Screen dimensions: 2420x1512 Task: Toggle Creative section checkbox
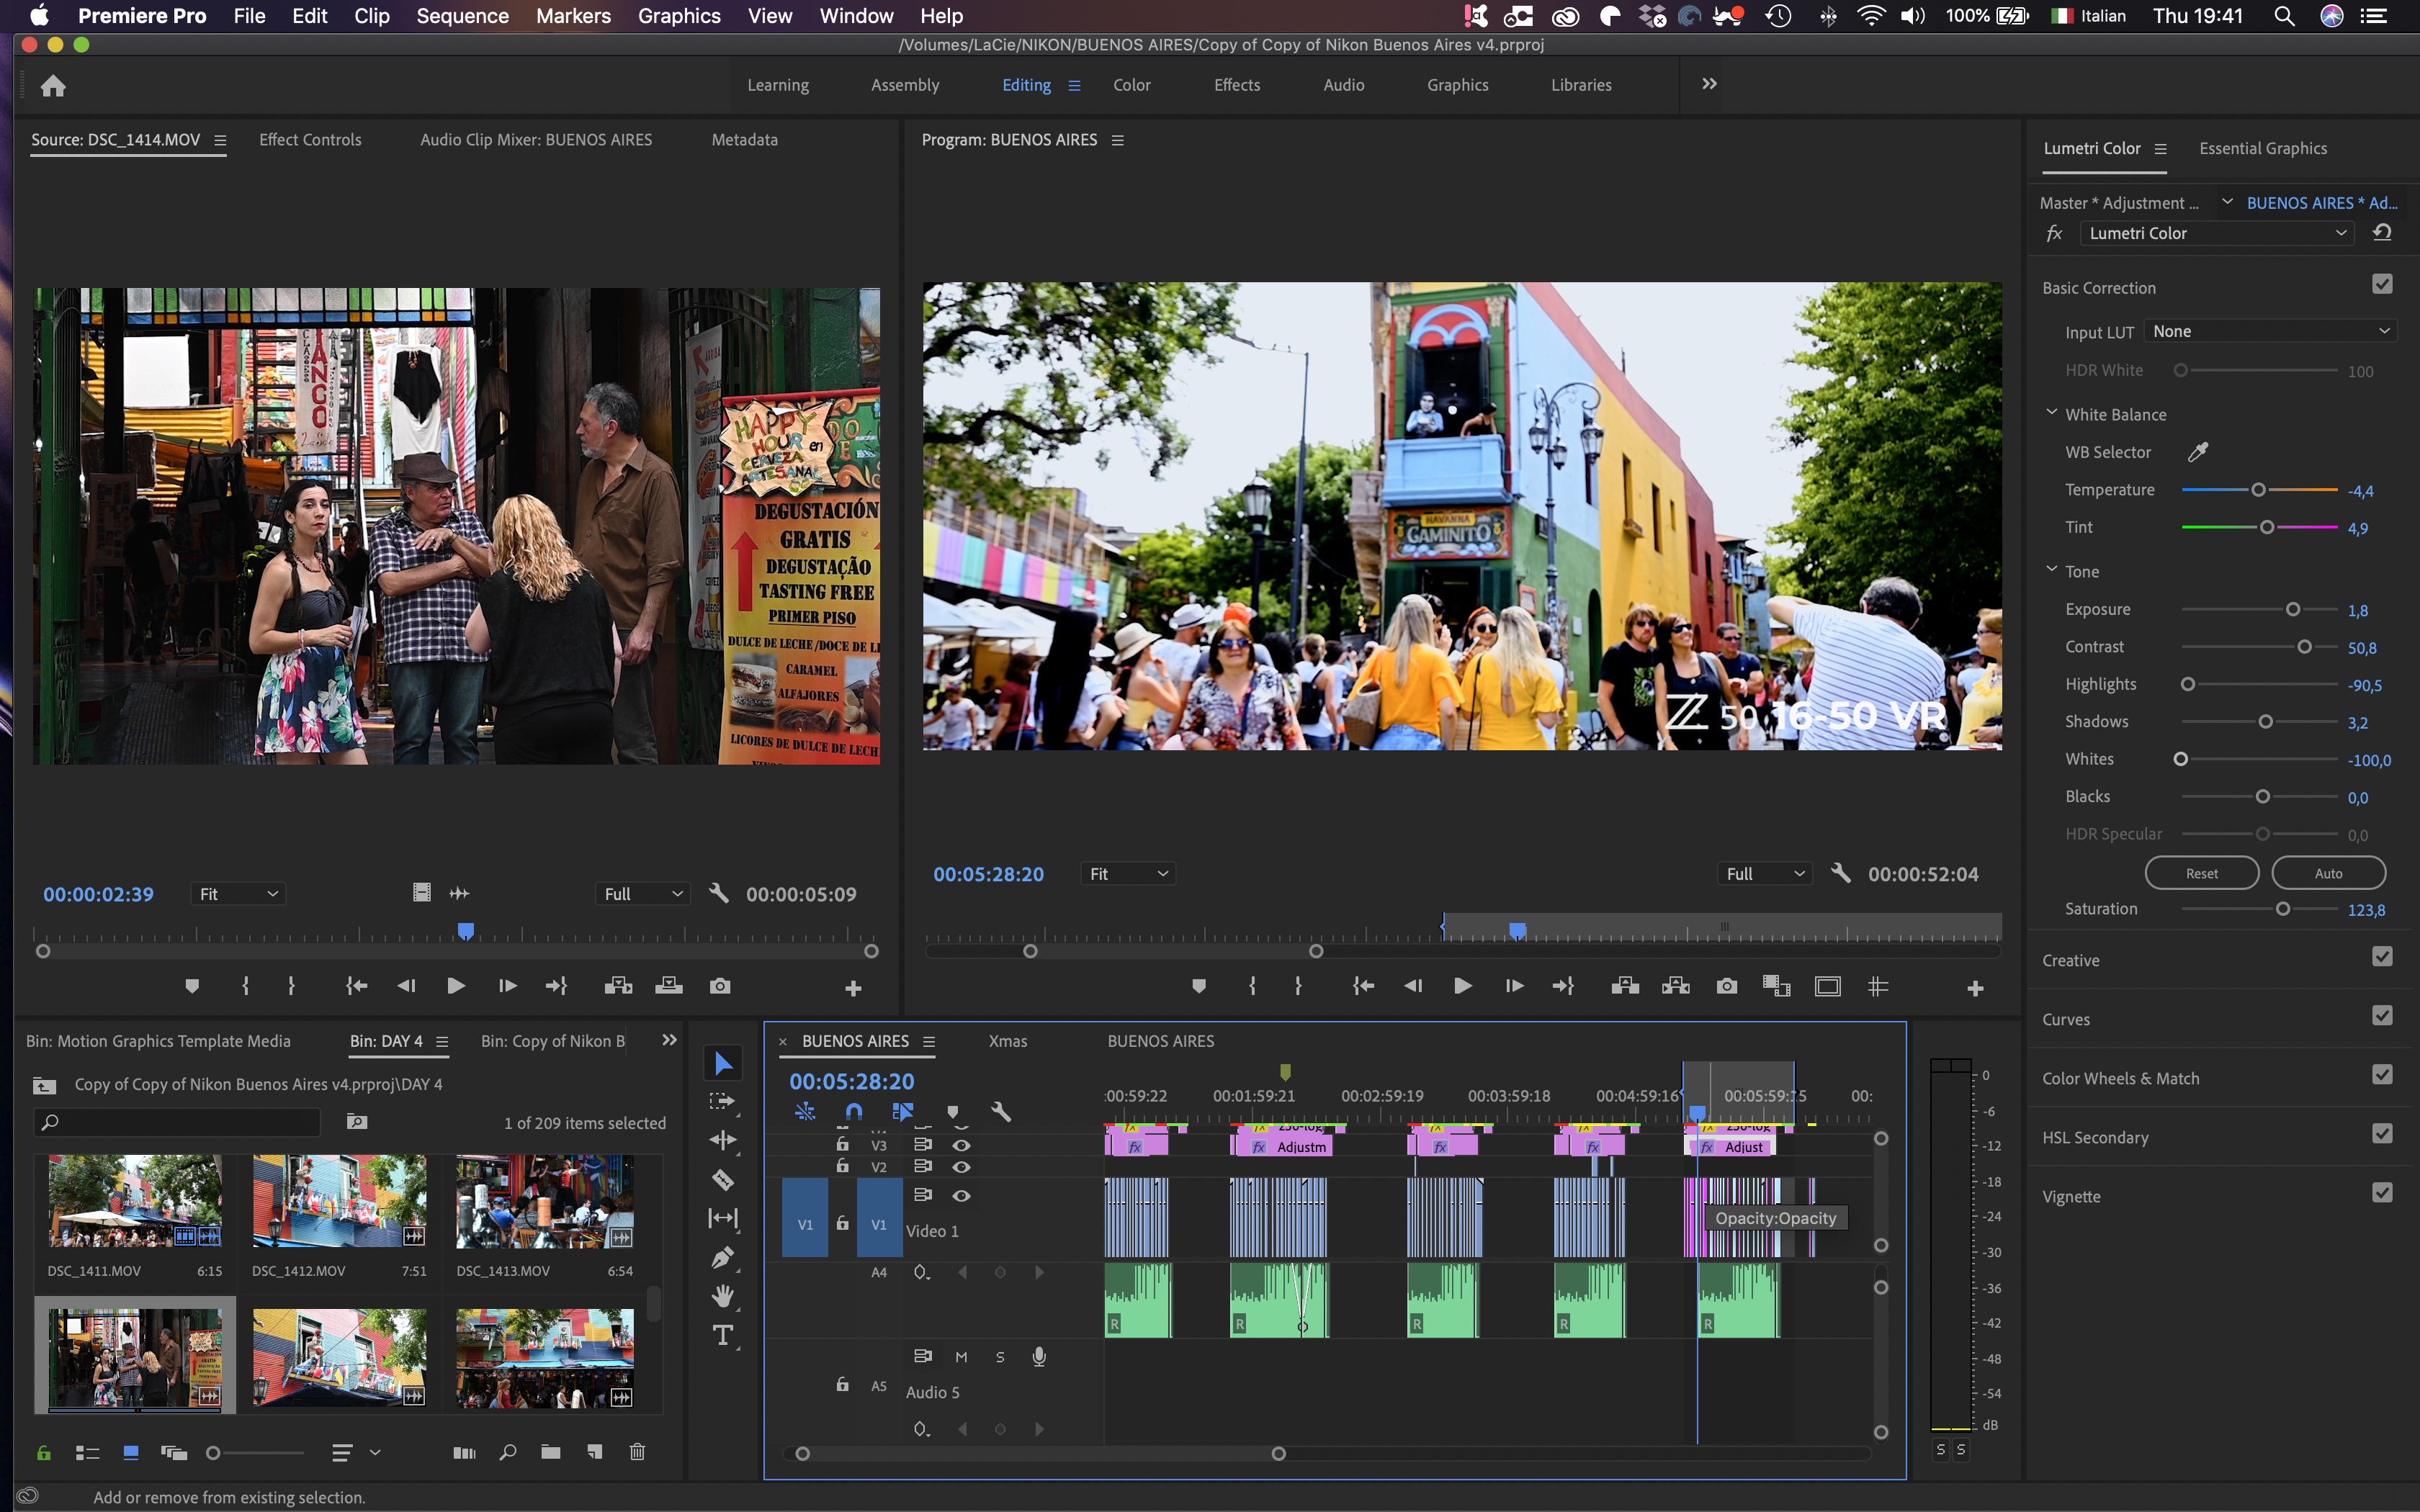2382,957
